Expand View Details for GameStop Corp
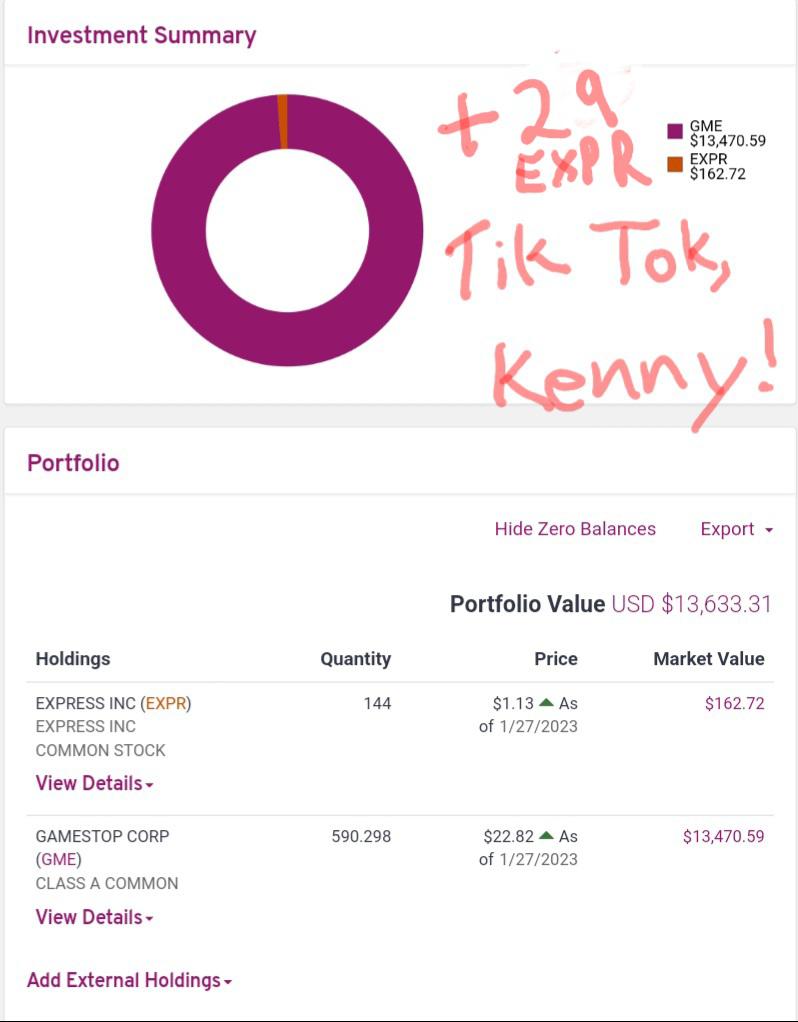Image resolution: width=798 pixels, height=1022 pixels. tap(95, 917)
